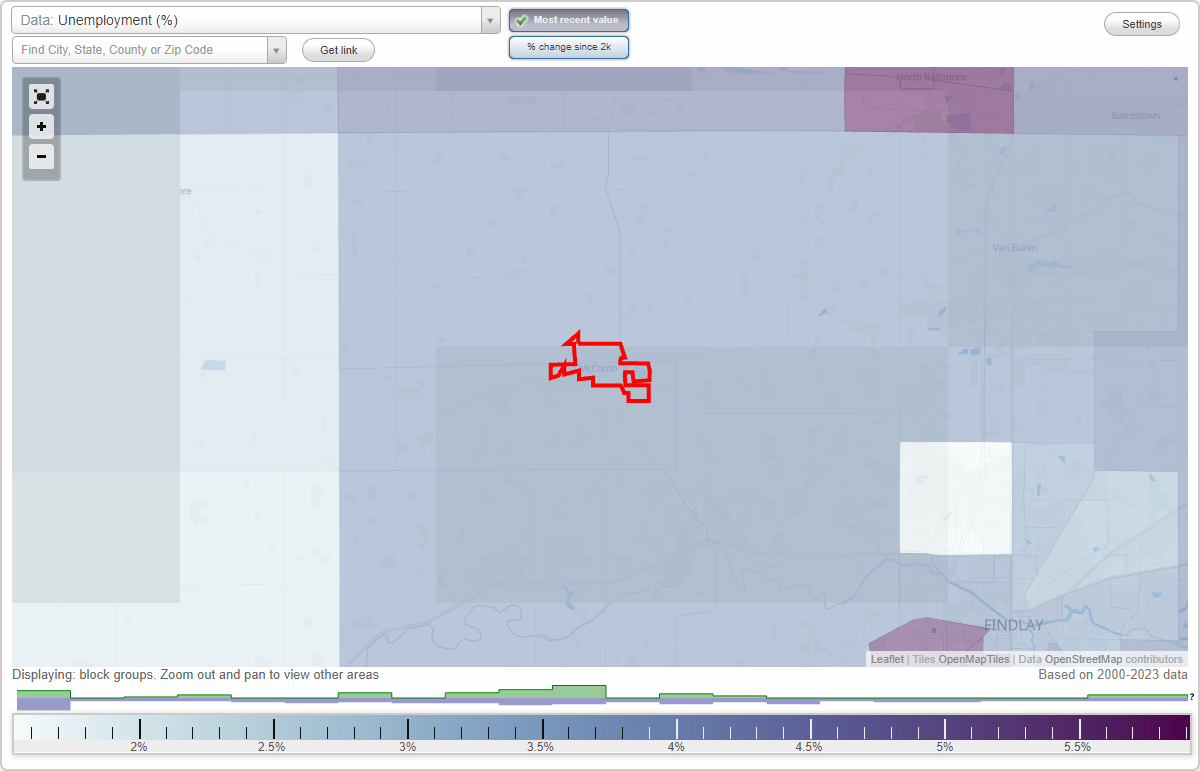The image size is (1200, 771).
Task: Open the Leaflet attribution link
Action: click(887, 660)
